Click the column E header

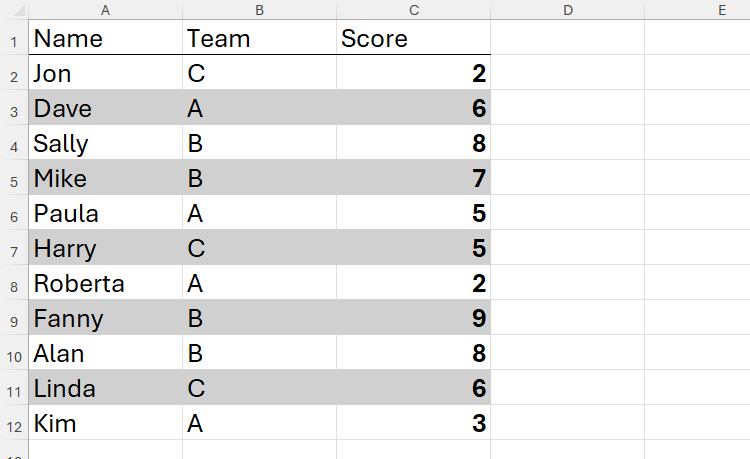pos(720,10)
